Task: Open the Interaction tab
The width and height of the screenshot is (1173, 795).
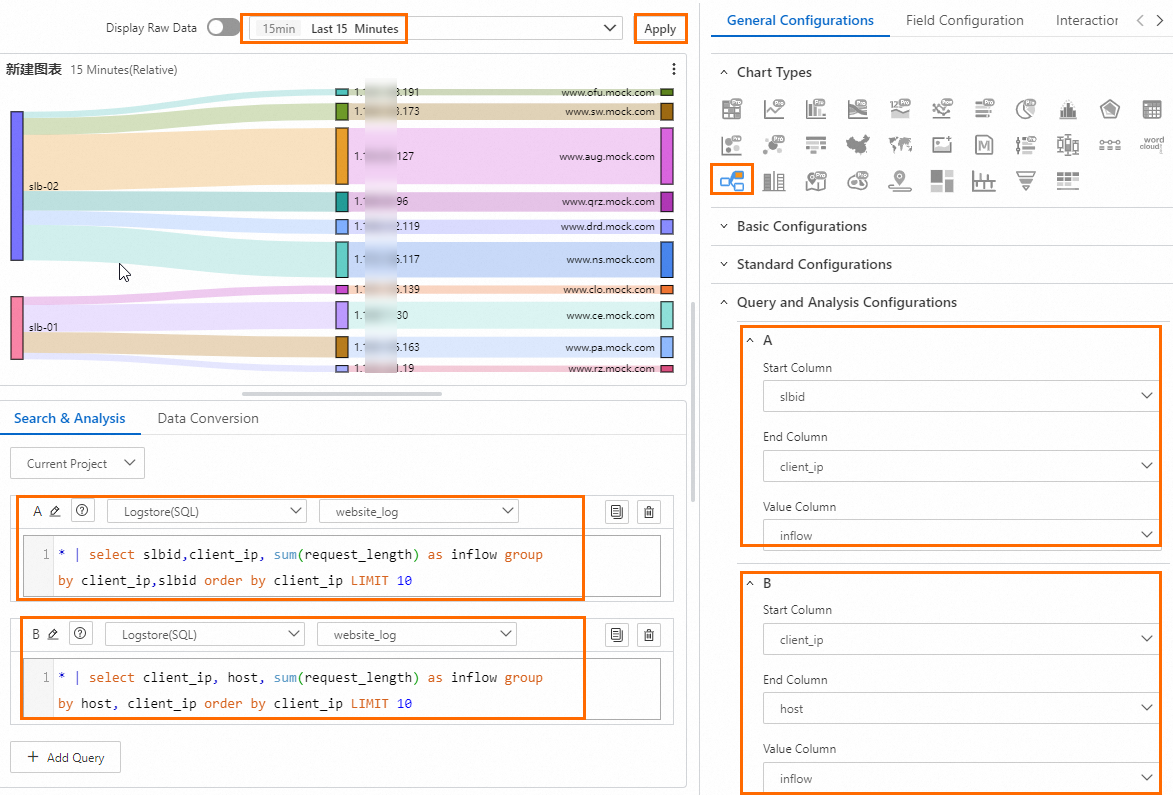Action: pyautogui.click(x=1086, y=21)
